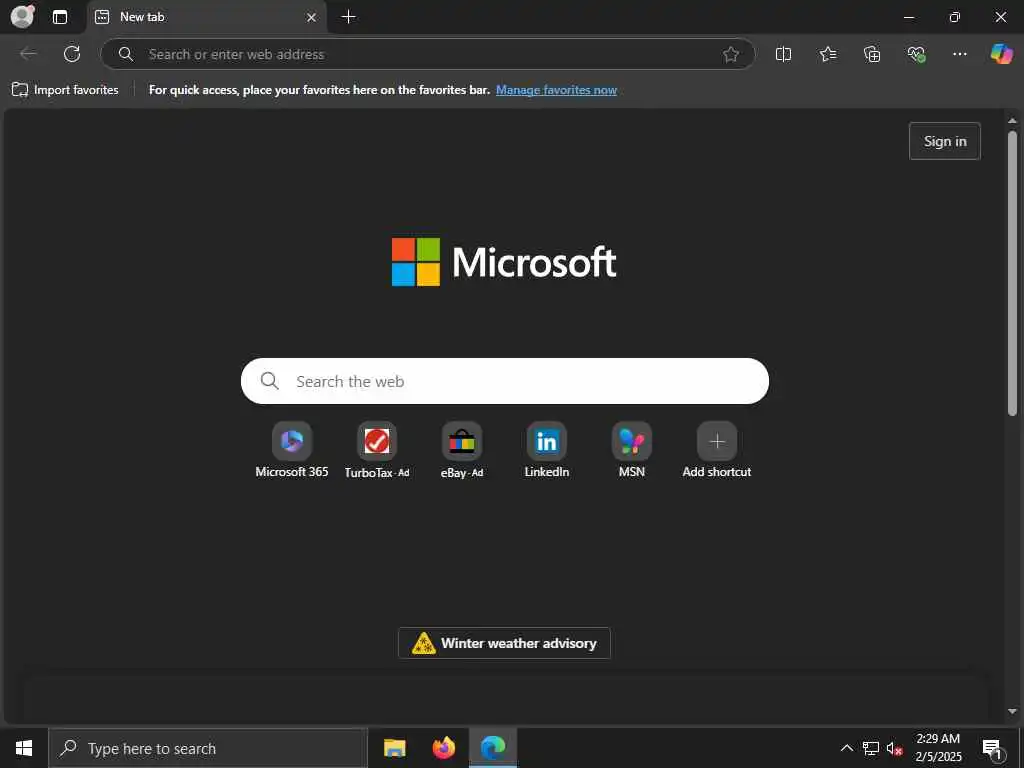Open TurboTax ad shortcut
Image resolution: width=1024 pixels, height=768 pixels.
(377, 450)
